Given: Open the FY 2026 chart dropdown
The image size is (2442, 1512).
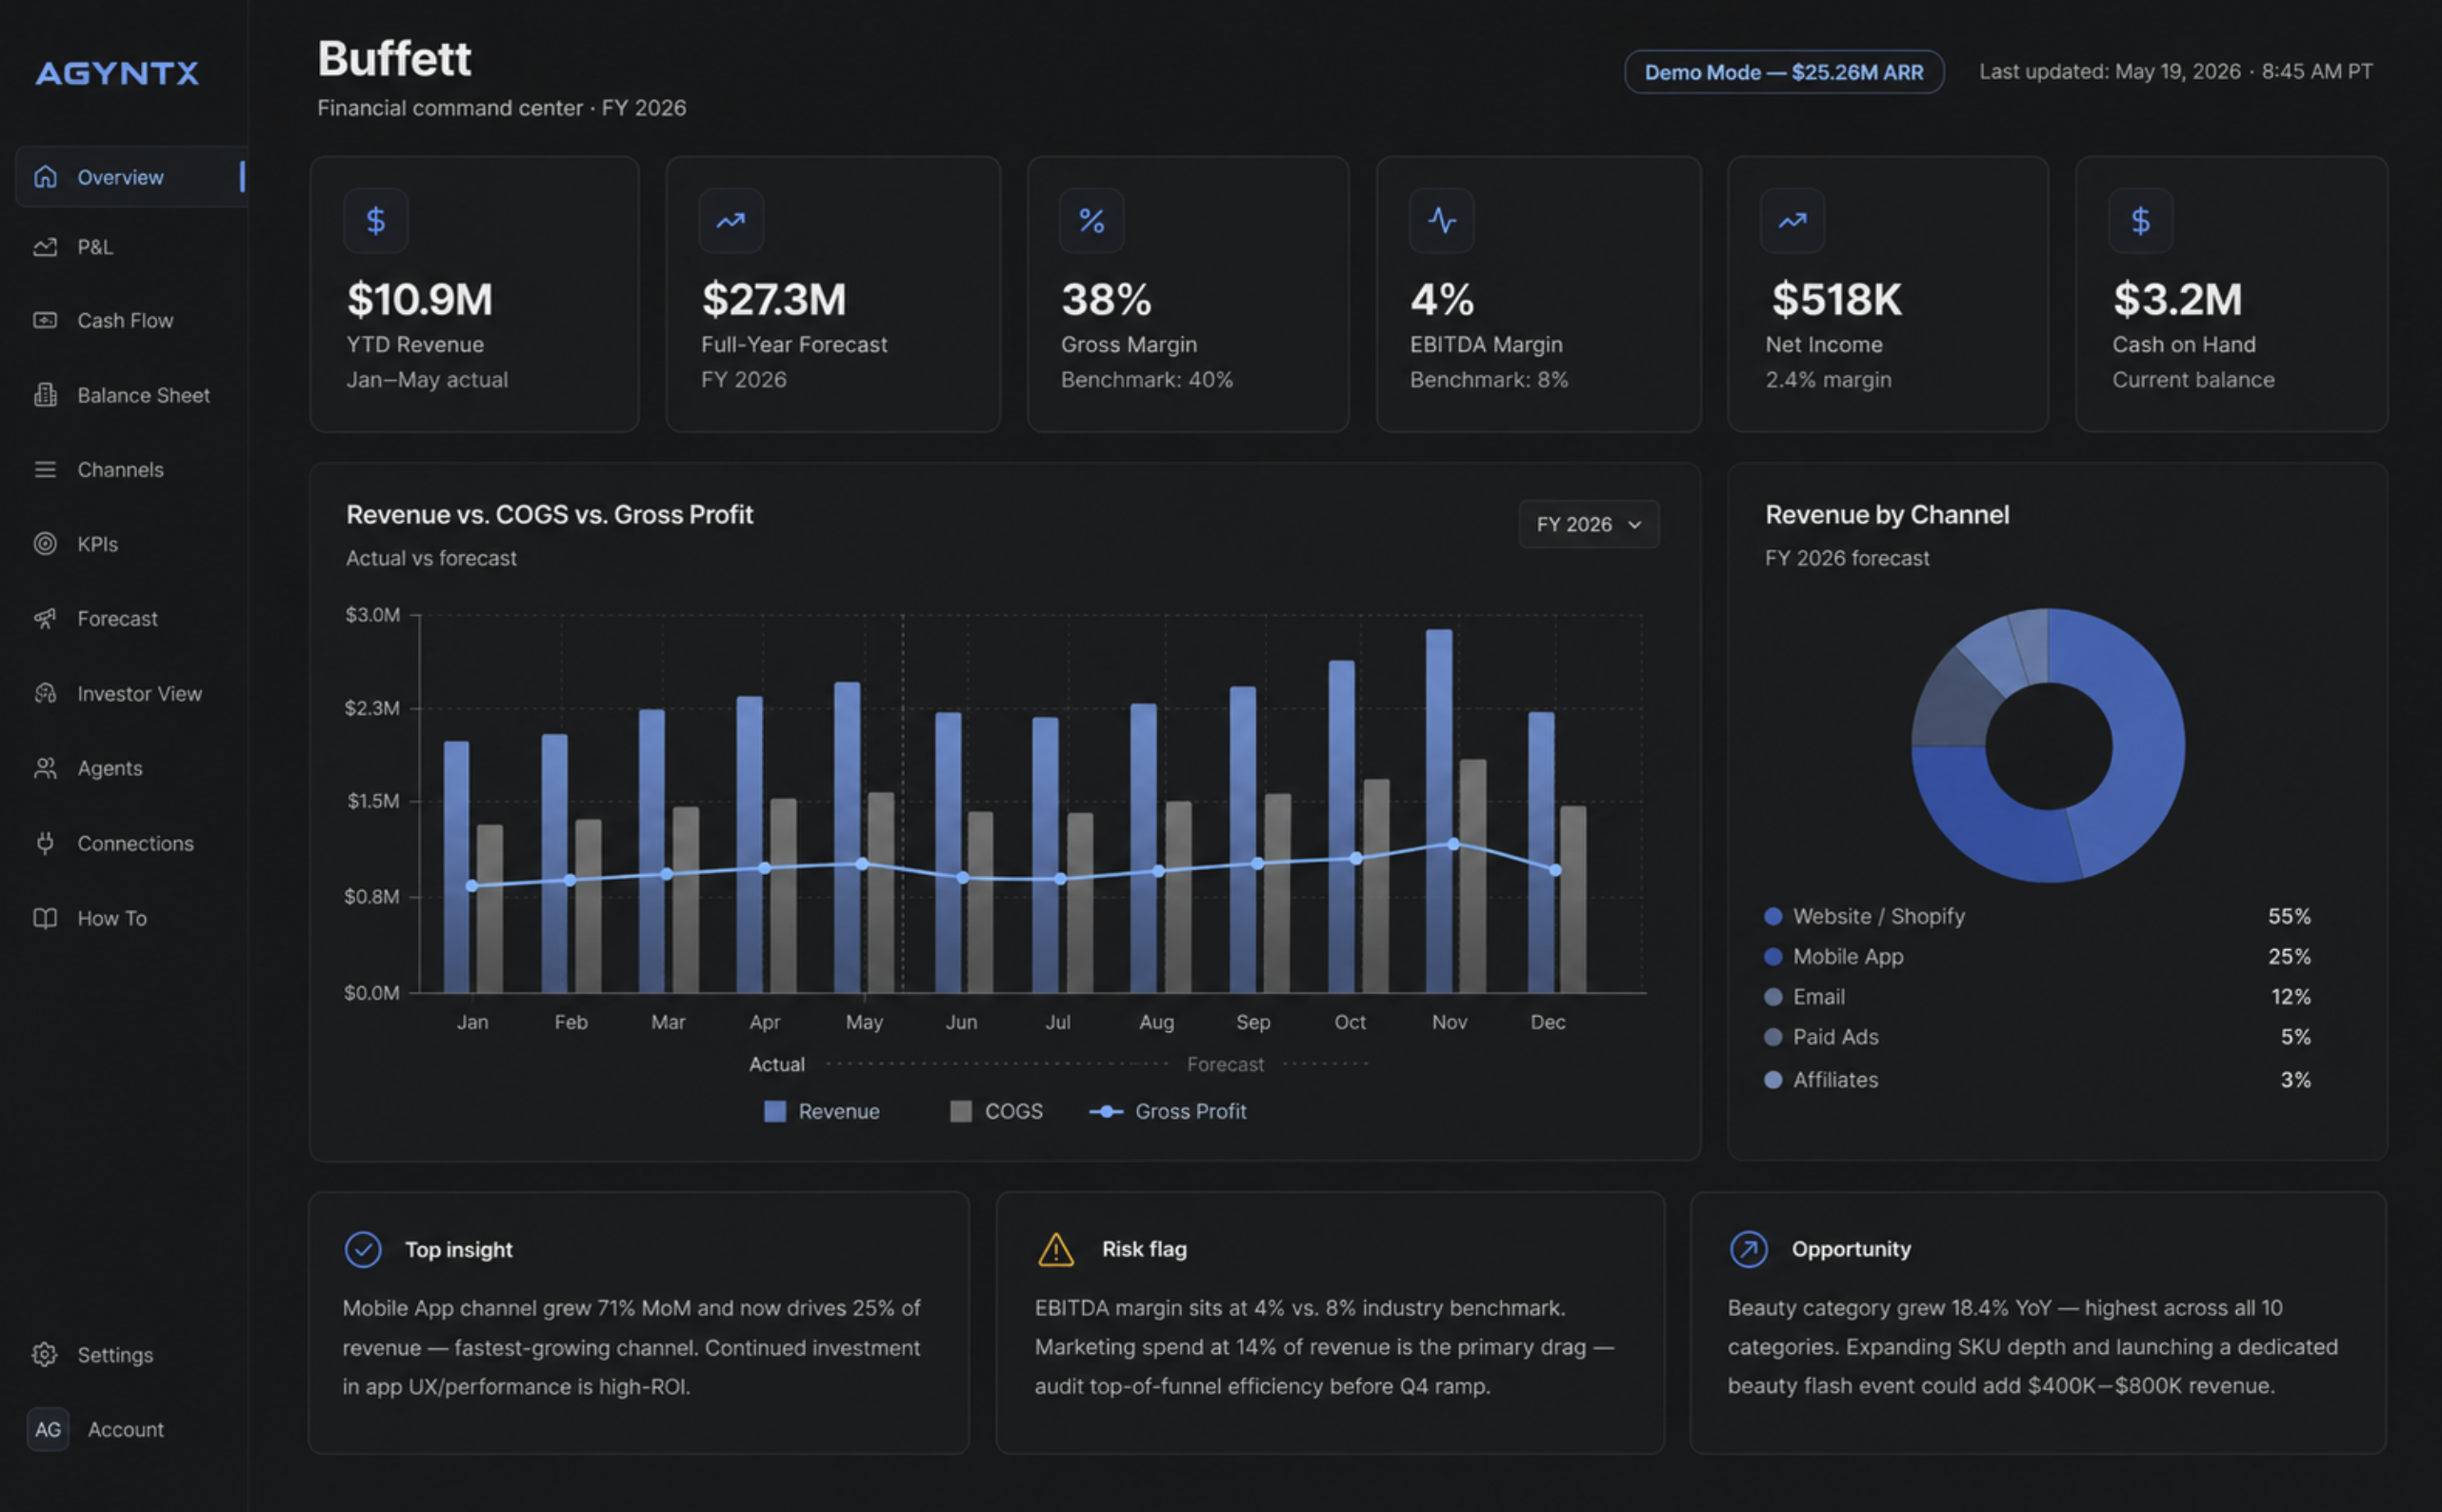Looking at the screenshot, I should (1589, 524).
